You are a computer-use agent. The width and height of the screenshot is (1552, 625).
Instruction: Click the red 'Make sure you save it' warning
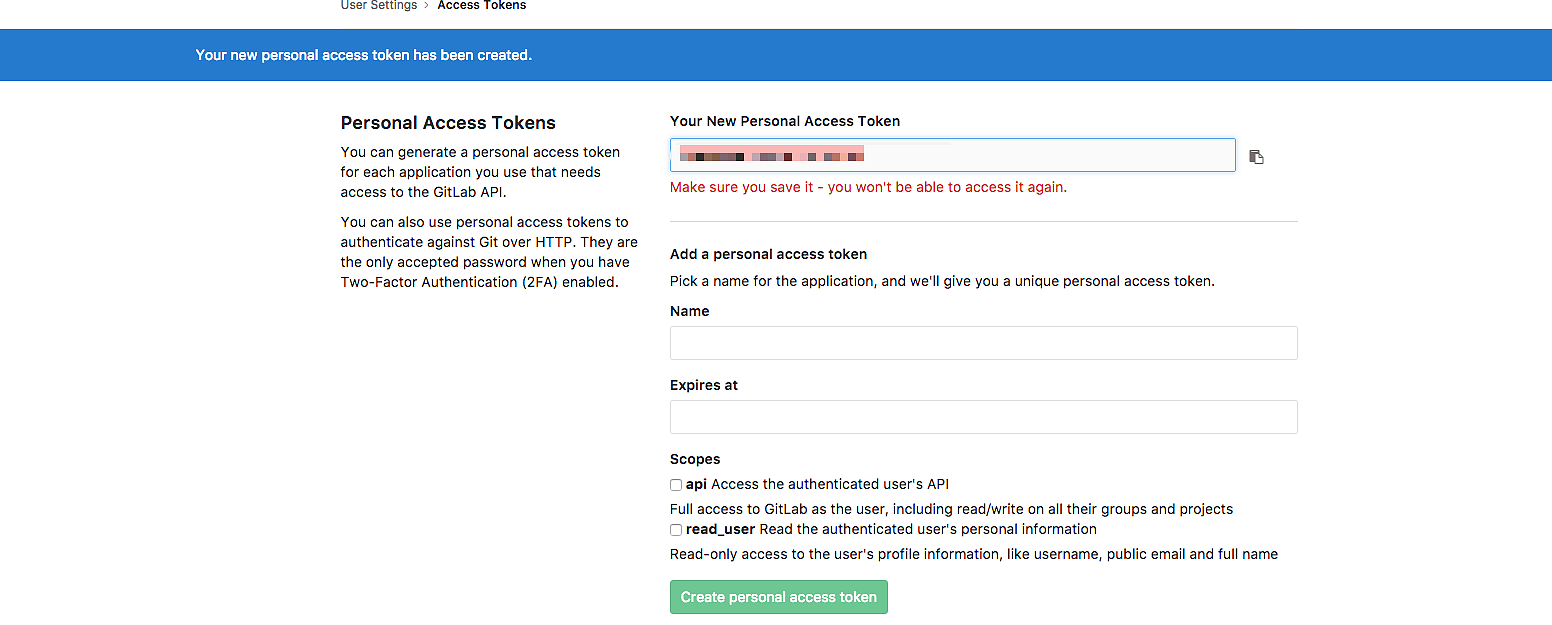pos(867,187)
